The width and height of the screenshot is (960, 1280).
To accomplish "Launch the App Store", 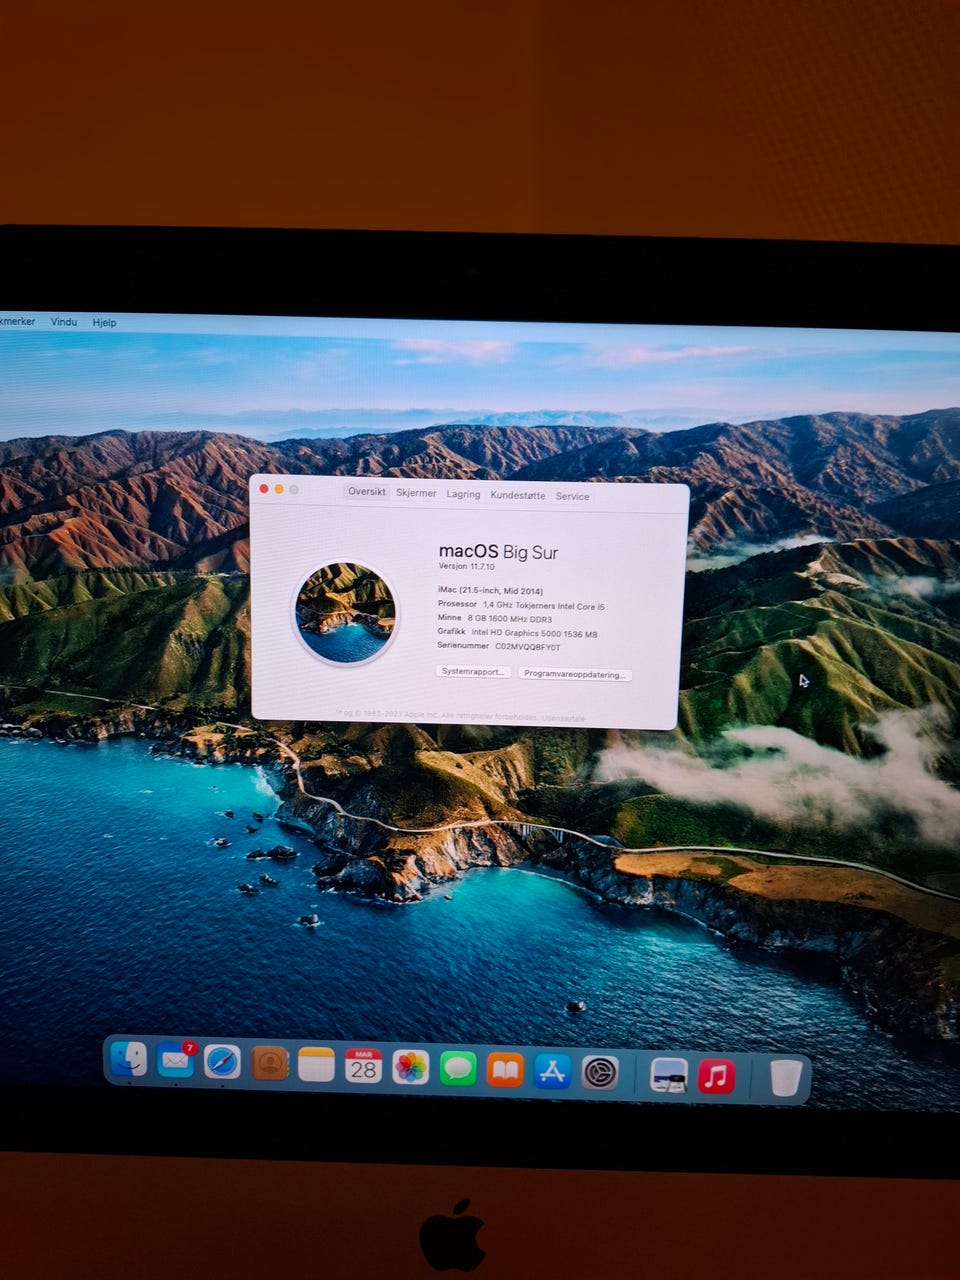I will 552,1072.
